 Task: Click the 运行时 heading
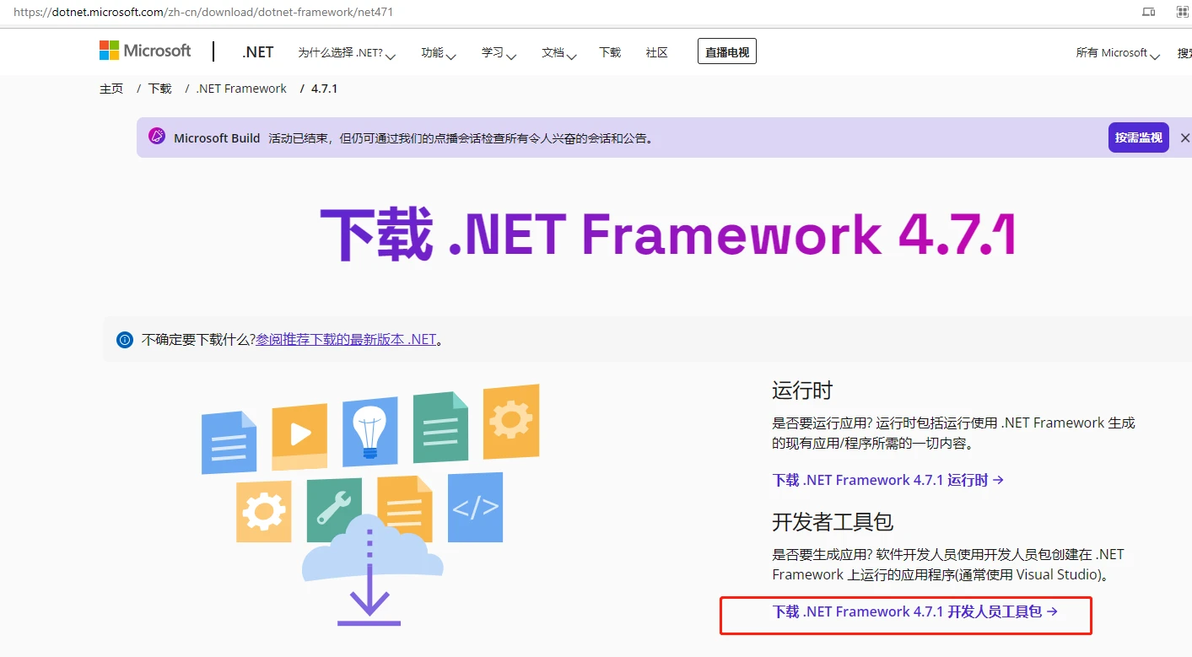click(x=802, y=390)
